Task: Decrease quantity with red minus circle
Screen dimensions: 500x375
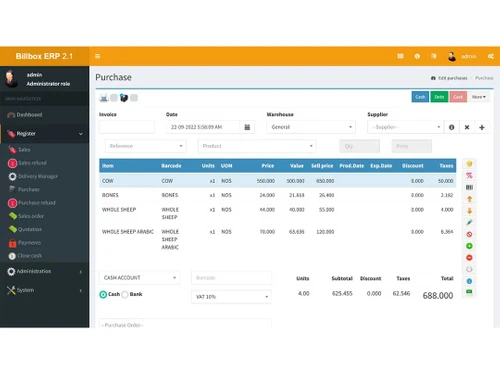Action: pyautogui.click(x=469, y=258)
